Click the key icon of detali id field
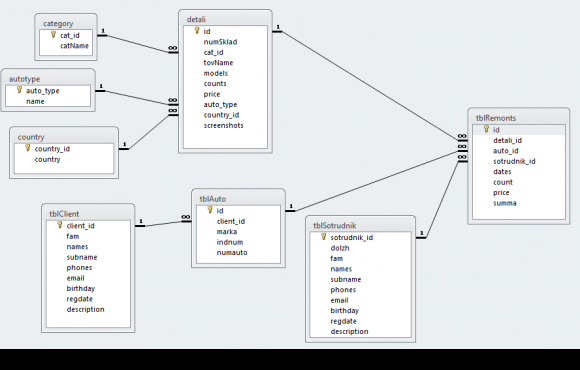The width and height of the screenshot is (580, 370). pos(197,31)
